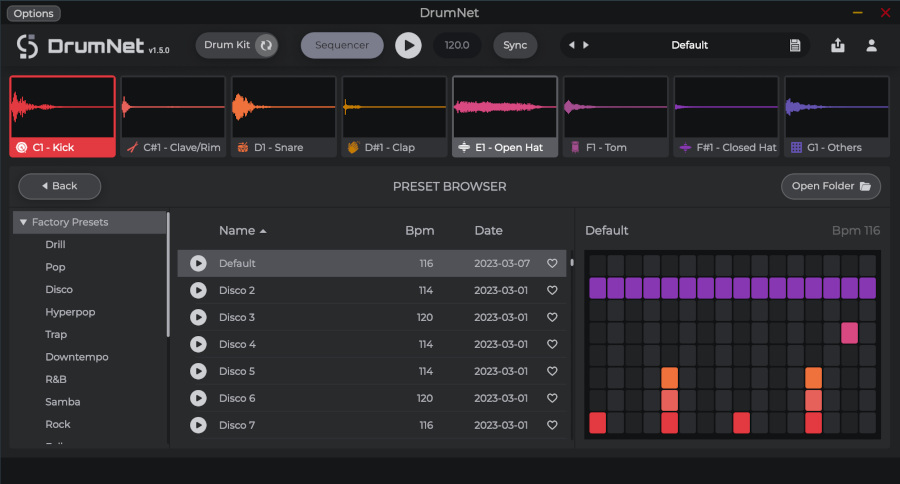Screen dimensions: 900x484
Task: Toggle favorite heart on Default preset
Action: 552,263
